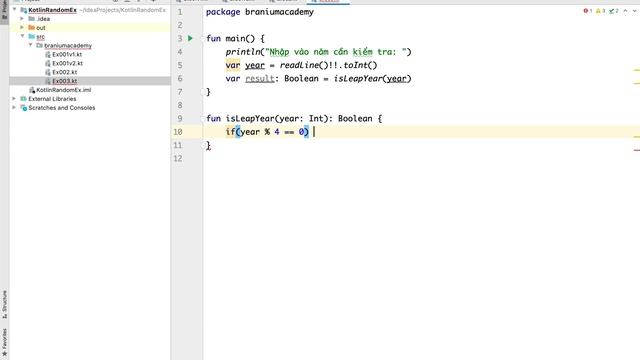
Task: Click error stripe mark beside line 6
Action: pos(637,83)
